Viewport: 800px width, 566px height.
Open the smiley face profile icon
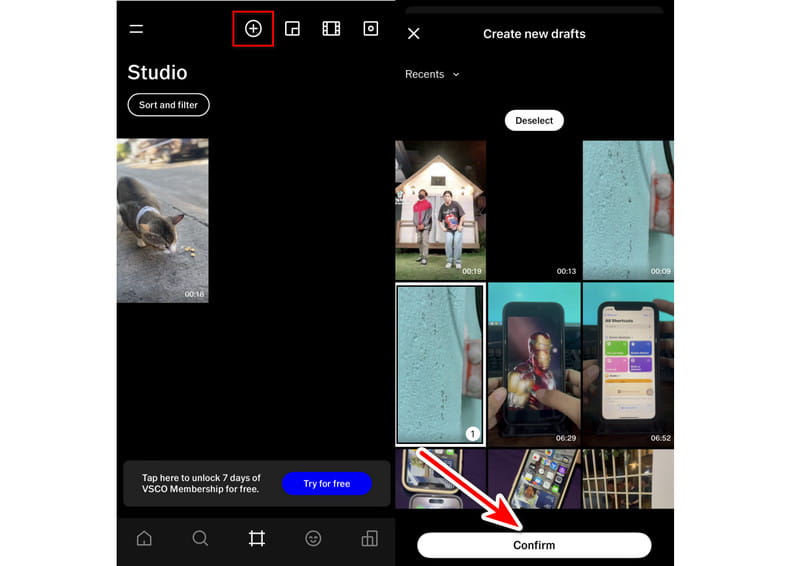313,538
